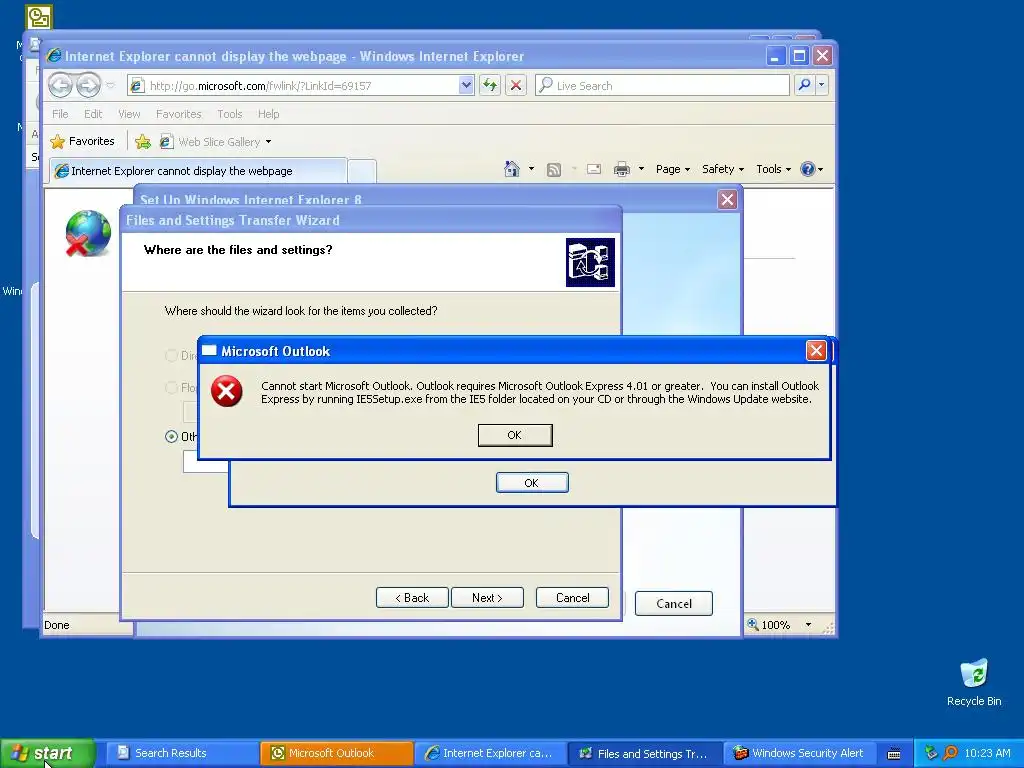Viewport: 1024px width, 768px height.
Task: Click the Read Mail envelope icon
Action: coord(594,169)
